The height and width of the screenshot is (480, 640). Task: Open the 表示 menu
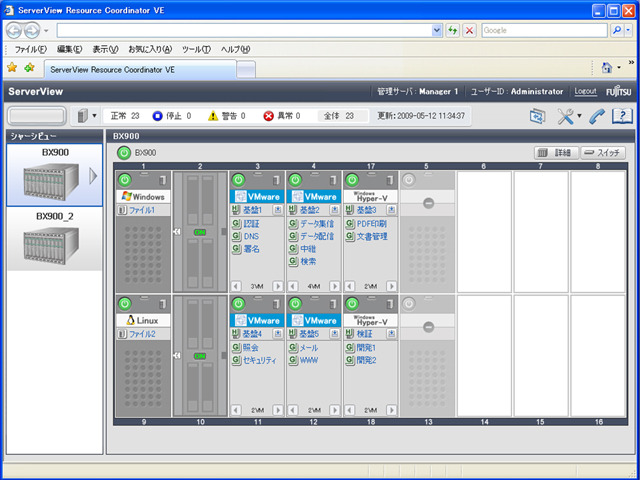pyautogui.click(x=105, y=49)
